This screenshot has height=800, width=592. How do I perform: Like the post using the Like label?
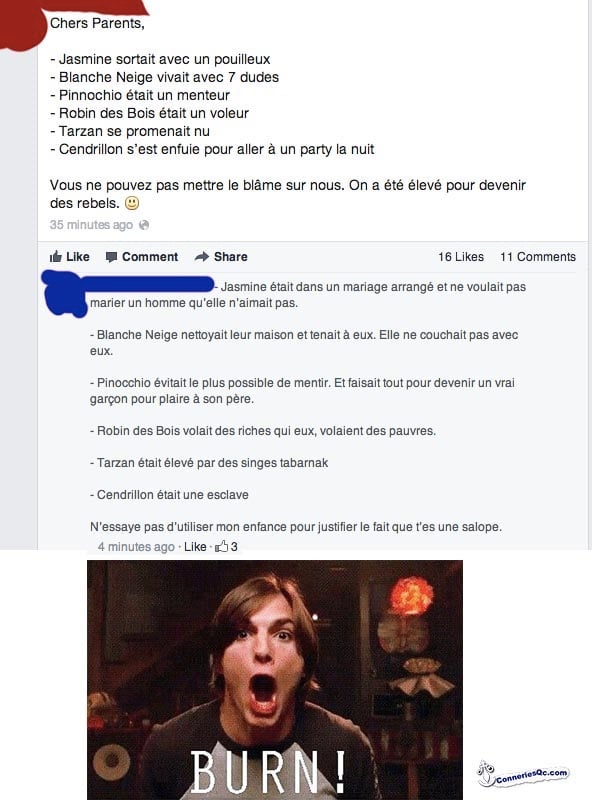[78, 257]
